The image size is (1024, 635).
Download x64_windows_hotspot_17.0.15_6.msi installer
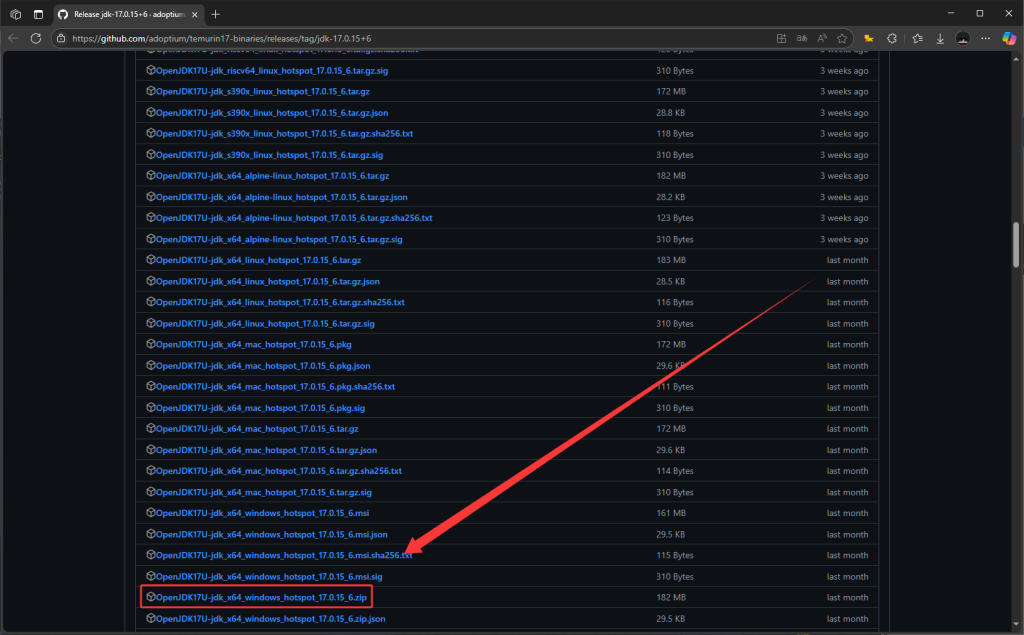click(262, 513)
